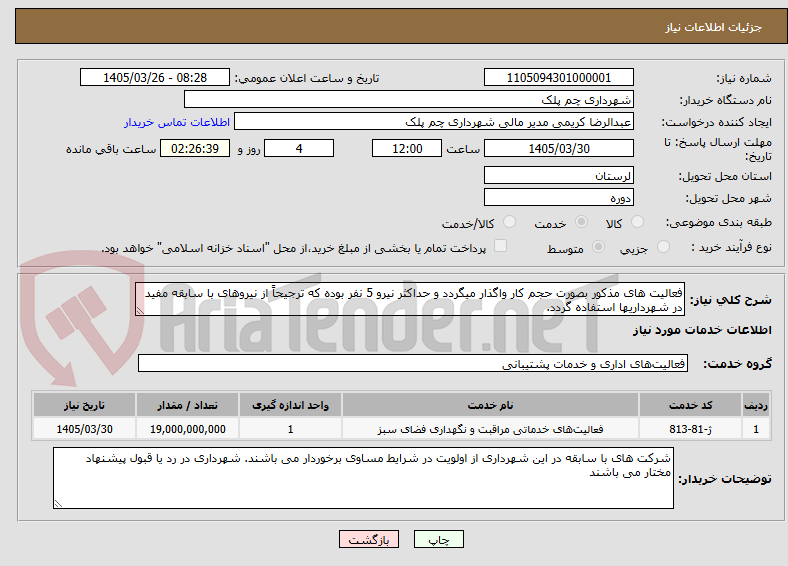Click the city field دوره
The height and width of the screenshot is (566, 788).
pyautogui.click(x=558, y=197)
